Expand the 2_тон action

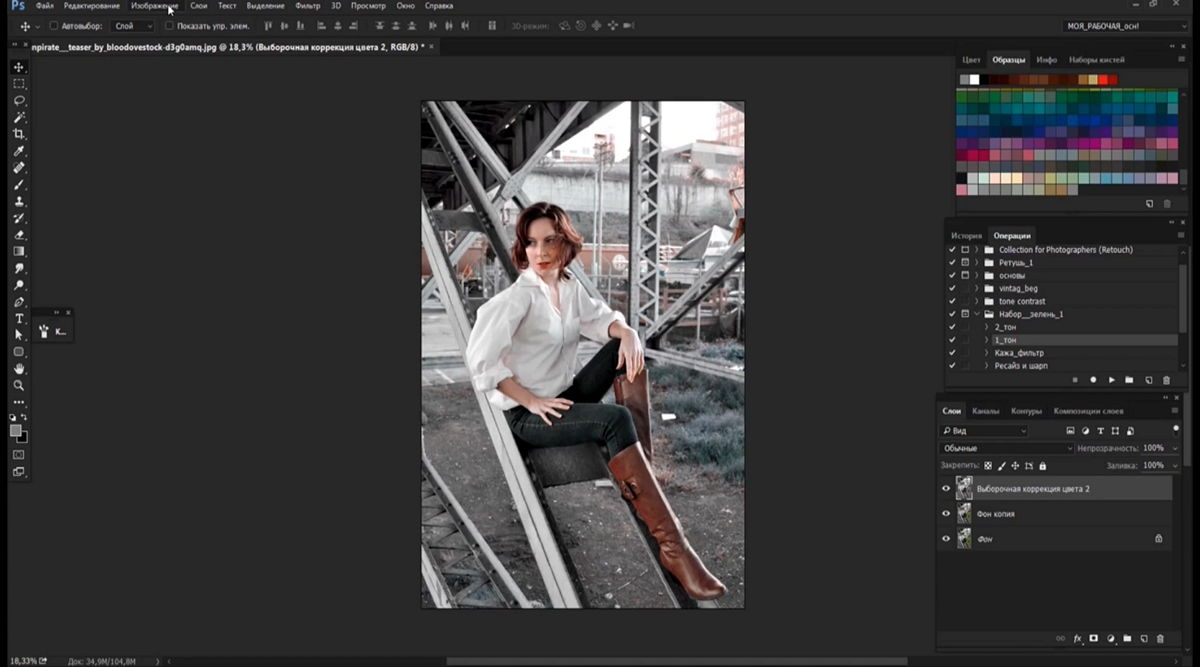987,327
